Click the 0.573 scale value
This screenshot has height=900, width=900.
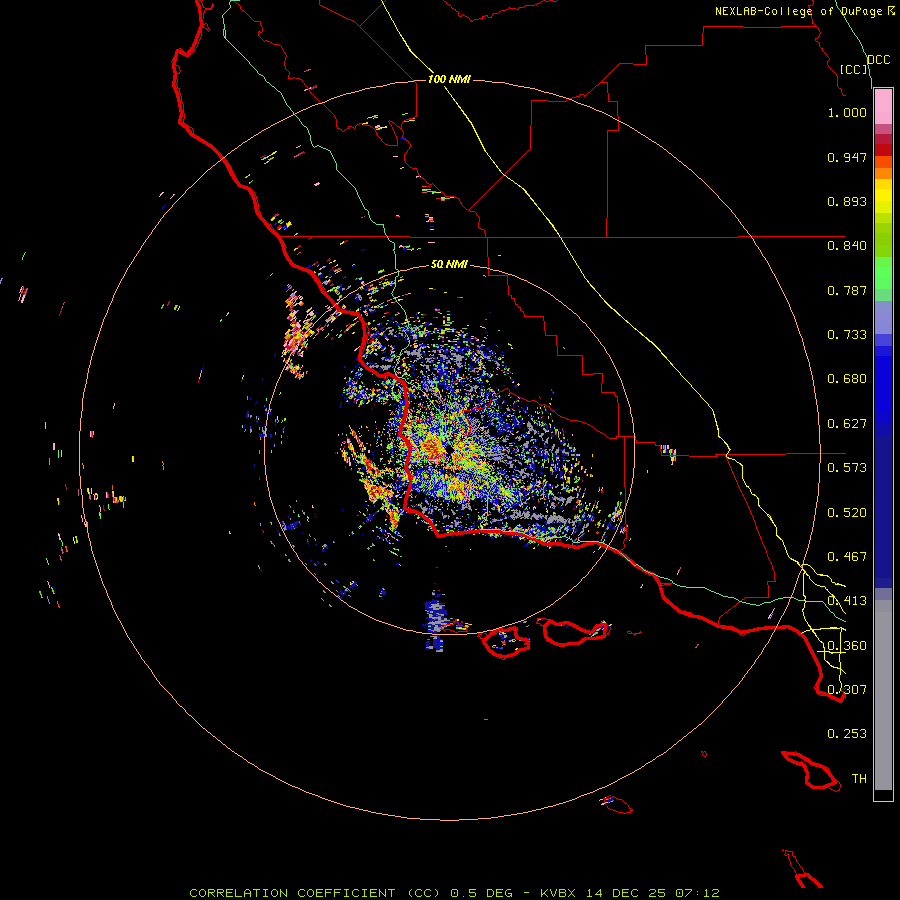point(847,468)
